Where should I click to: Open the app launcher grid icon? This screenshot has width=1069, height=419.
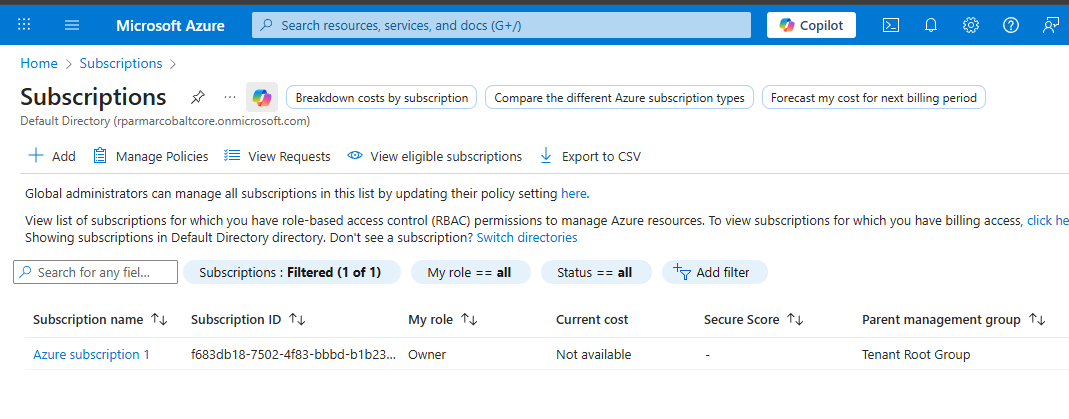click(25, 25)
